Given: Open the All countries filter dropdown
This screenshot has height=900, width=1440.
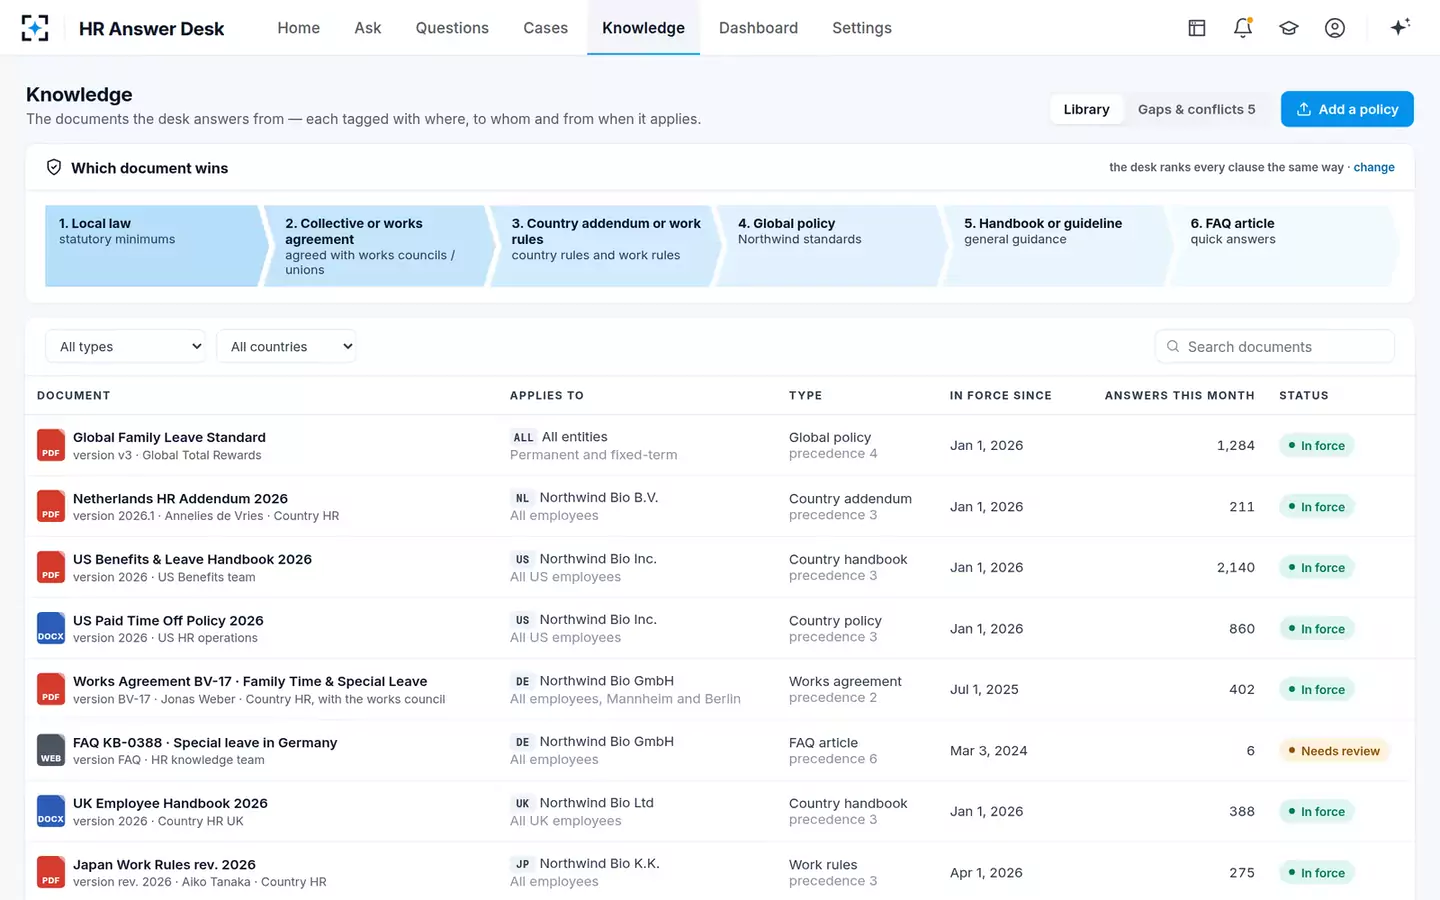Looking at the screenshot, I should tap(286, 346).
